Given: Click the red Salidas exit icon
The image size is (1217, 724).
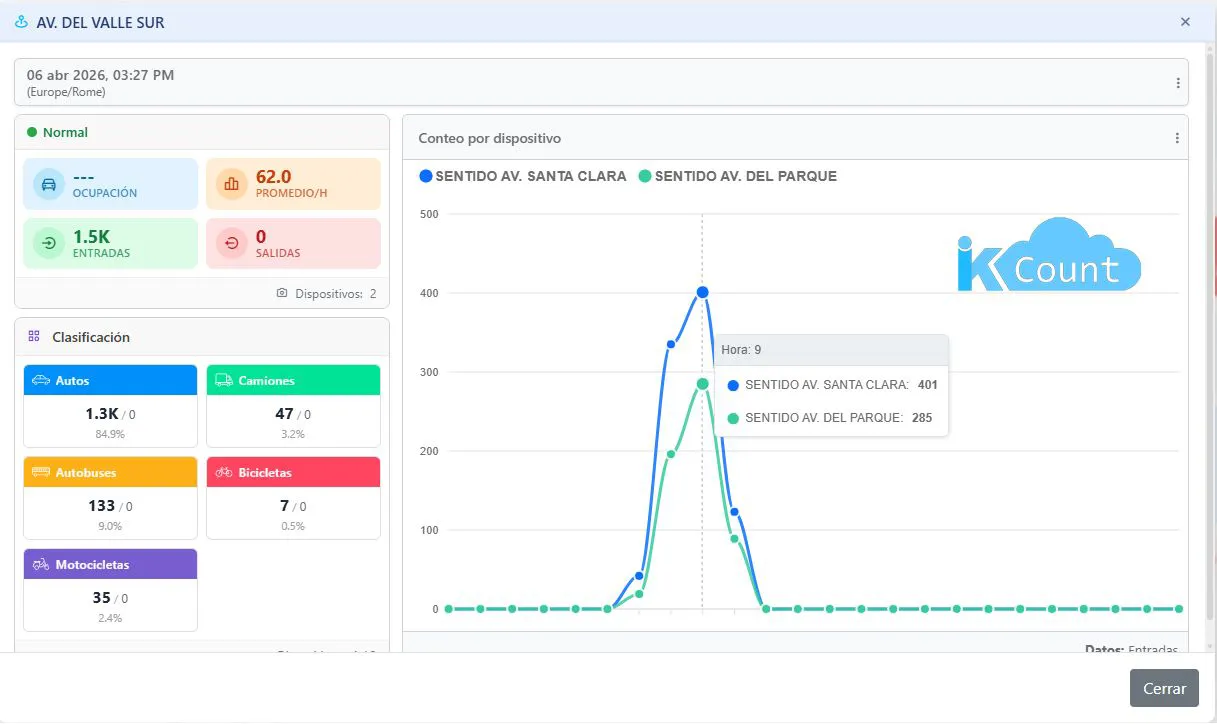Looking at the screenshot, I should click(x=231, y=244).
